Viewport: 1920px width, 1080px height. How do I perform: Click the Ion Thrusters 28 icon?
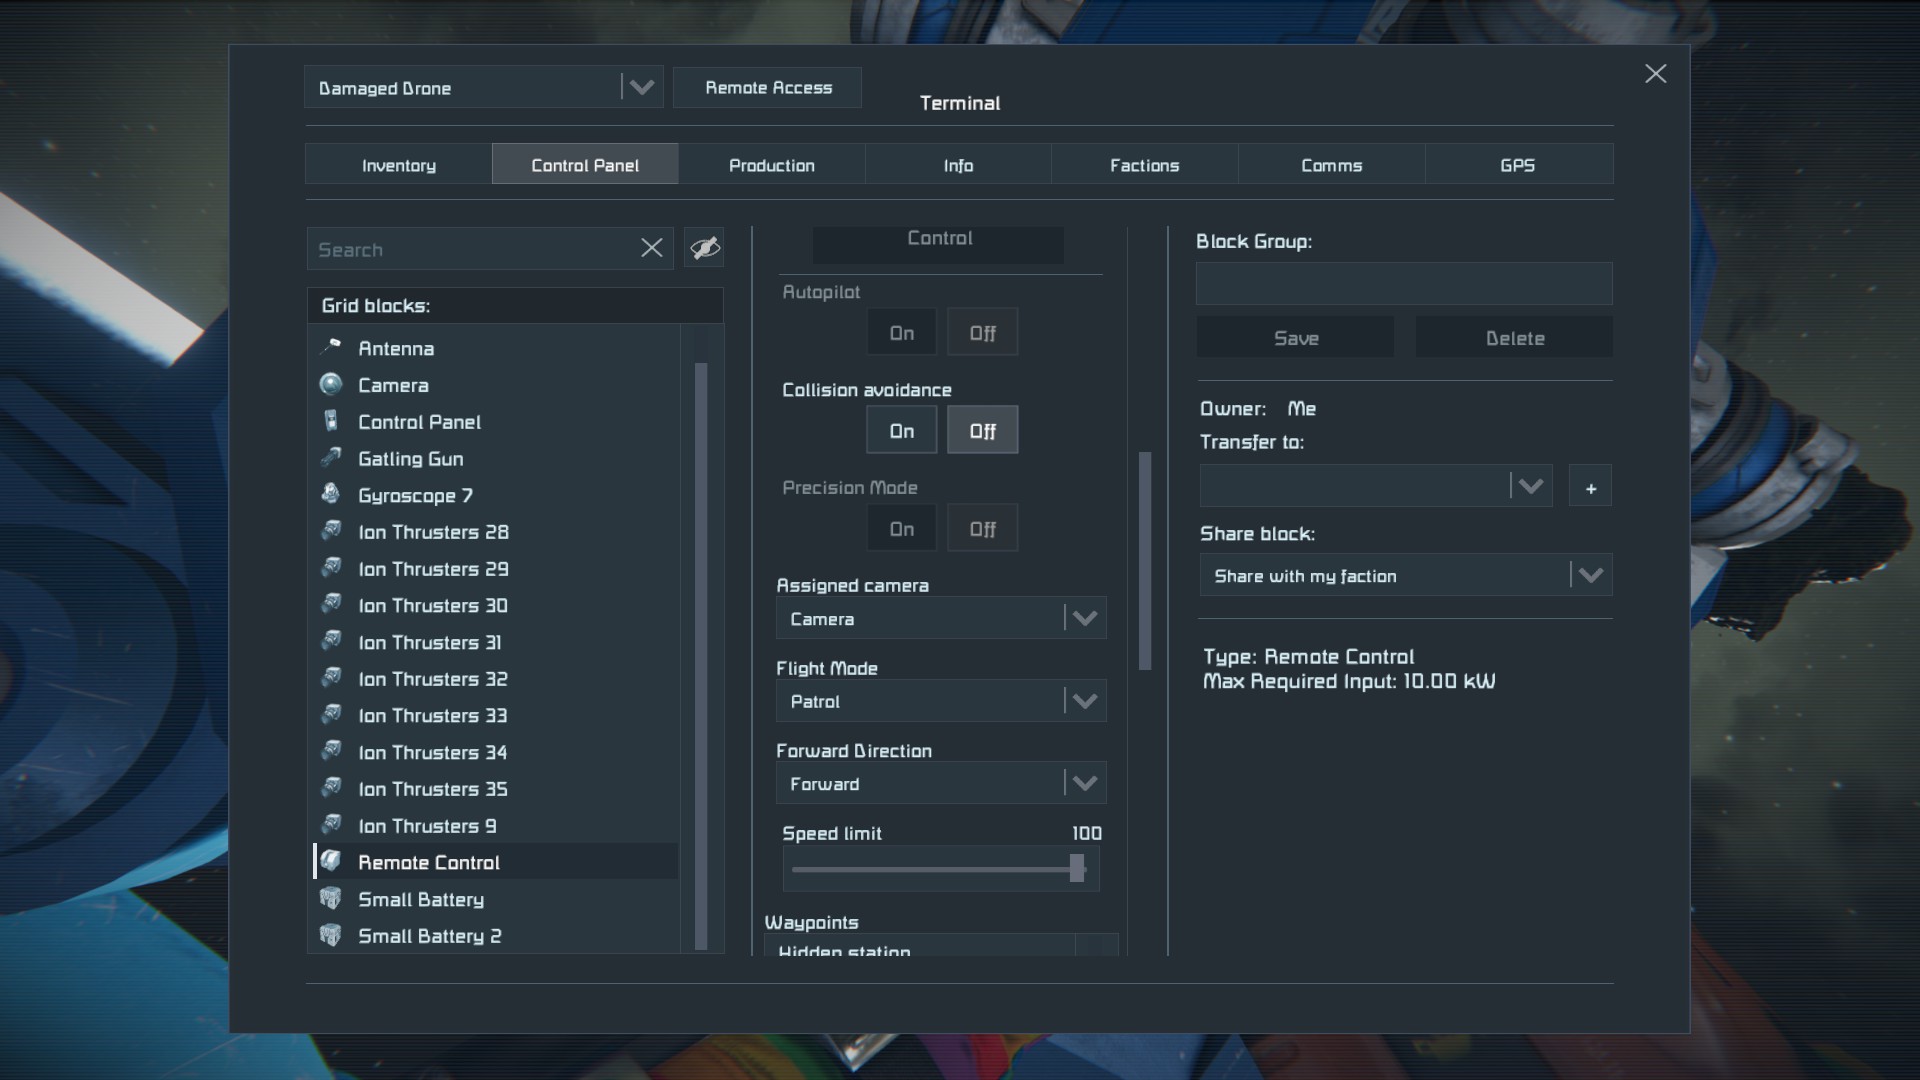331,531
